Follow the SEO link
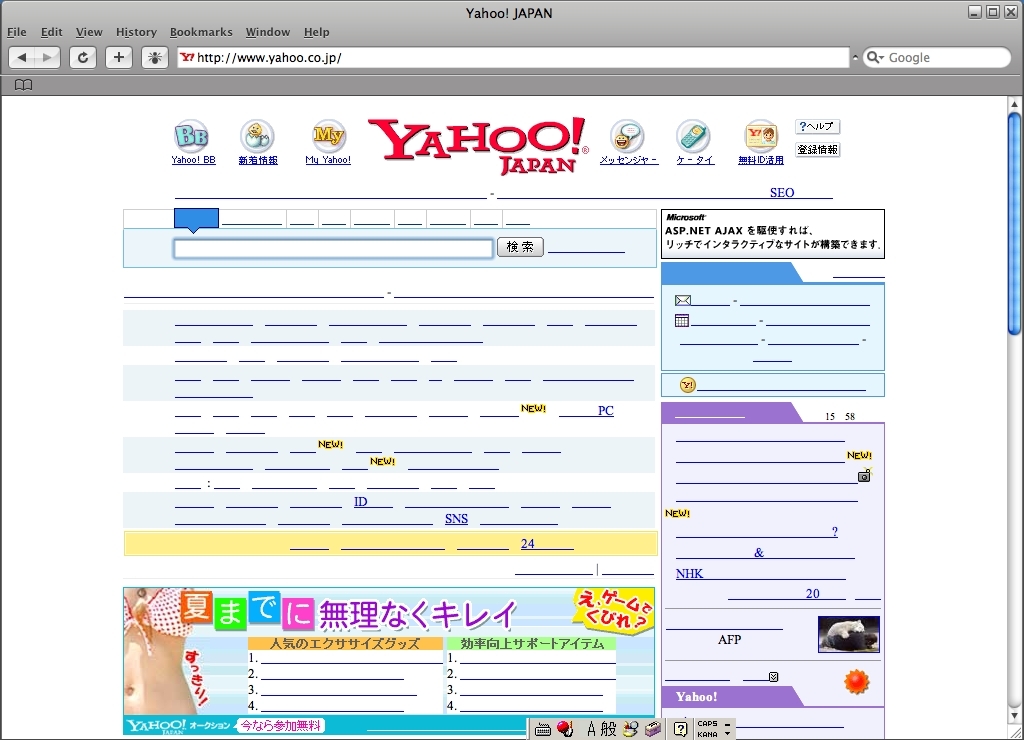The width and height of the screenshot is (1024, 740). click(782, 193)
